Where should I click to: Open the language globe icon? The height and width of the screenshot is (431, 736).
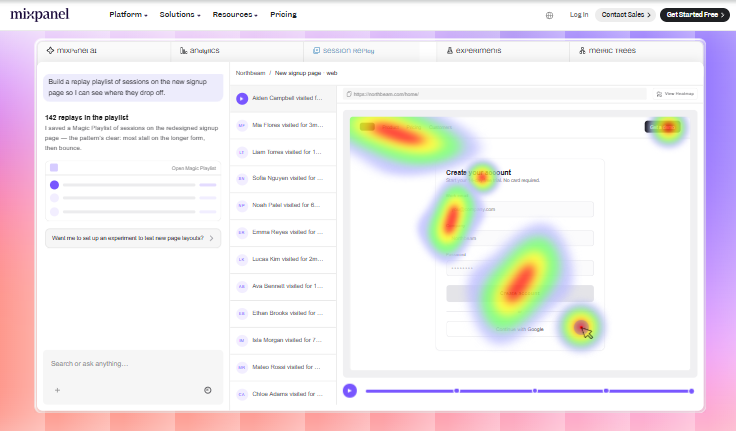pos(549,15)
